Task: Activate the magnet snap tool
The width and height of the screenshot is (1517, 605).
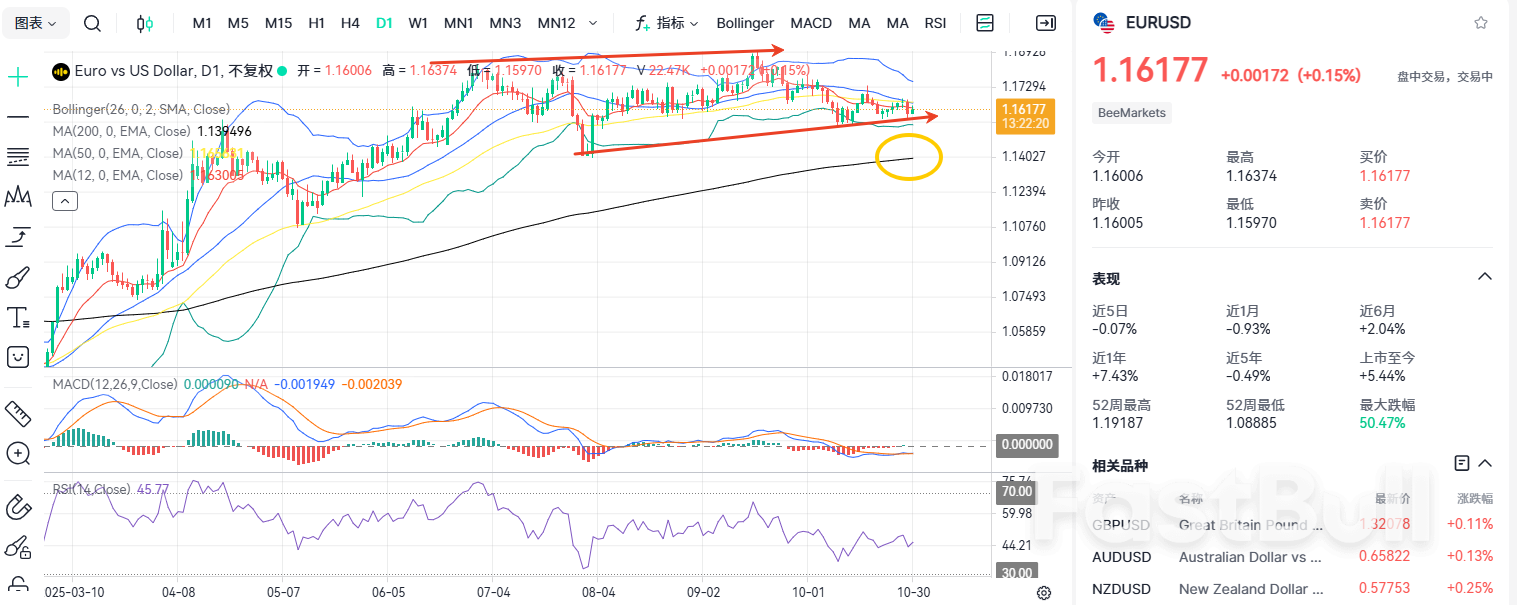Action: click(x=17, y=507)
